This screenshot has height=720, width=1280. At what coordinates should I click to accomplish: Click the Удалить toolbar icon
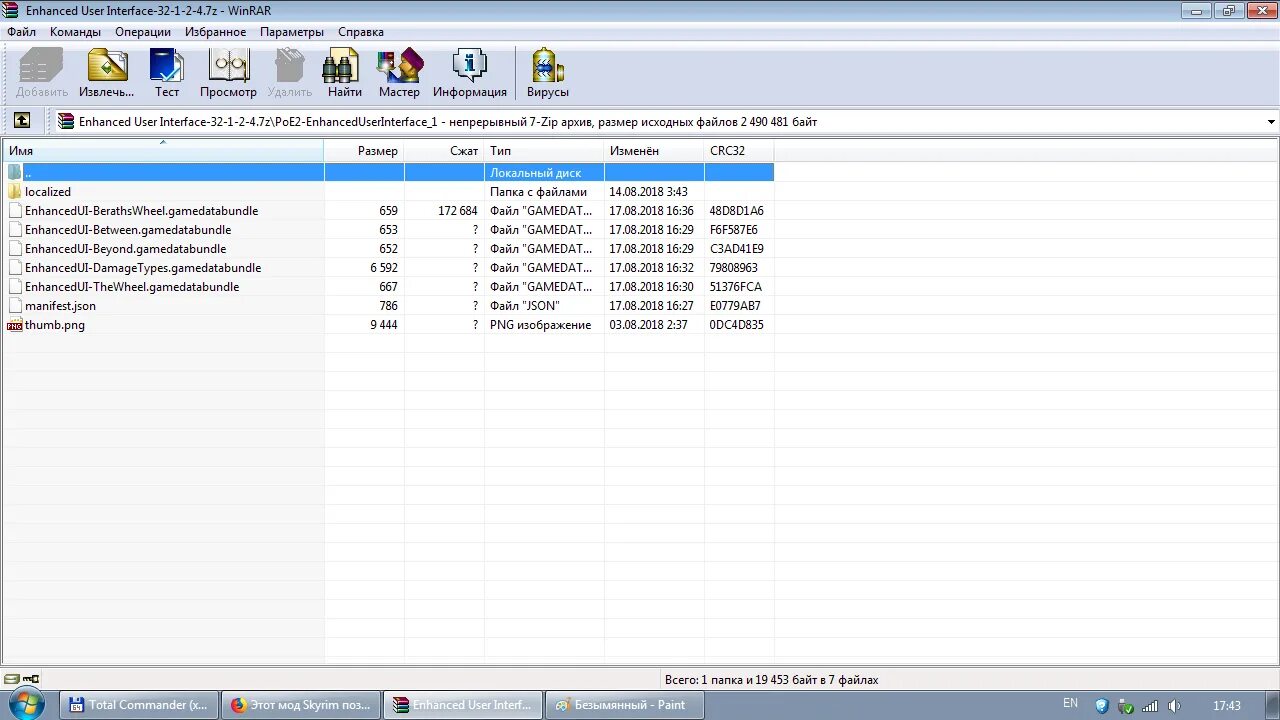click(290, 73)
